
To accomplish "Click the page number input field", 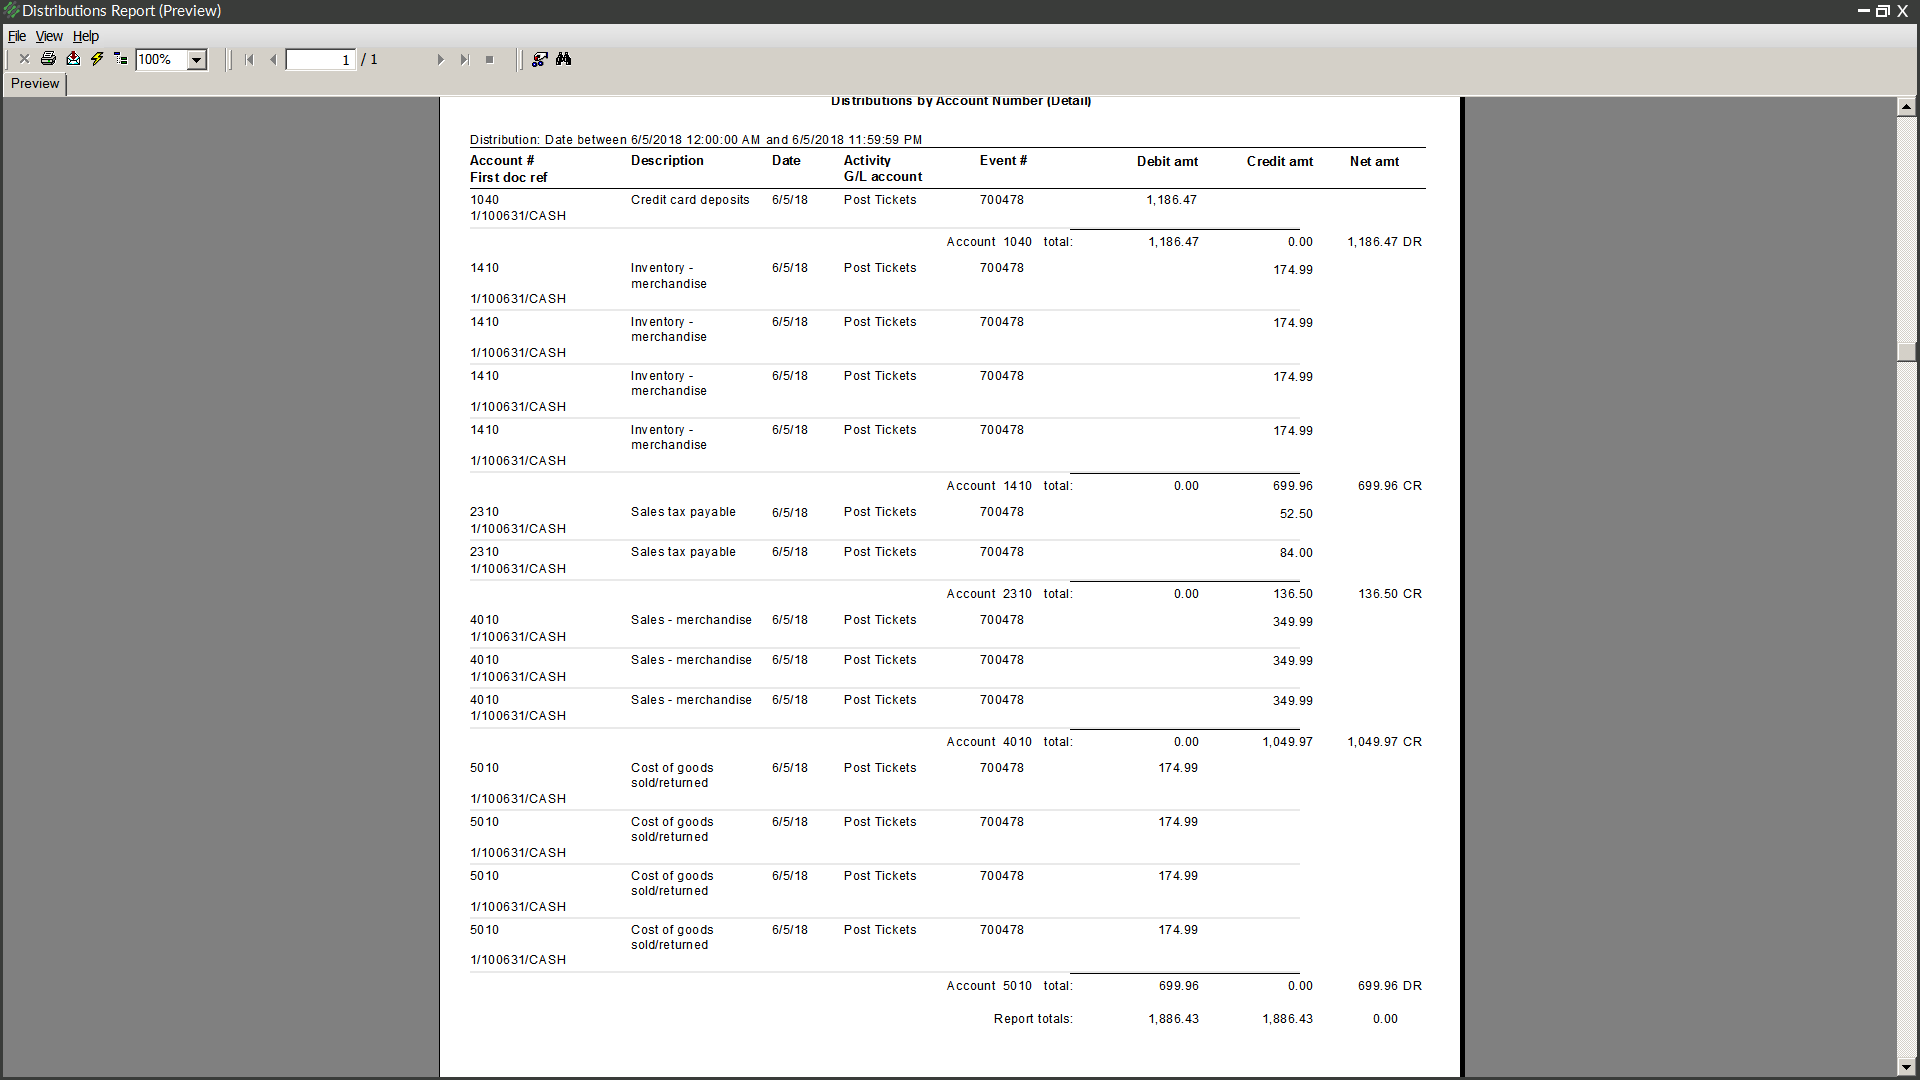I will (320, 60).
